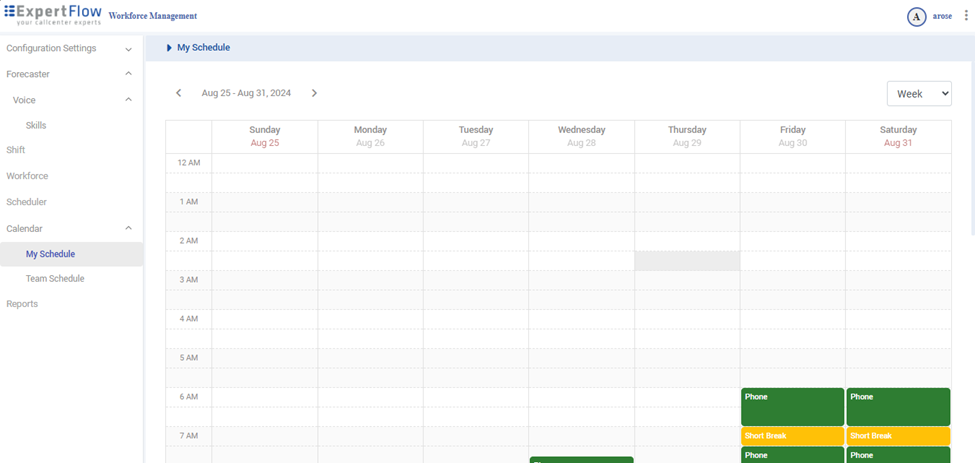Screen dimensions: 975x463
Task: Collapse My Schedule header triangle
Action: click(x=169, y=47)
